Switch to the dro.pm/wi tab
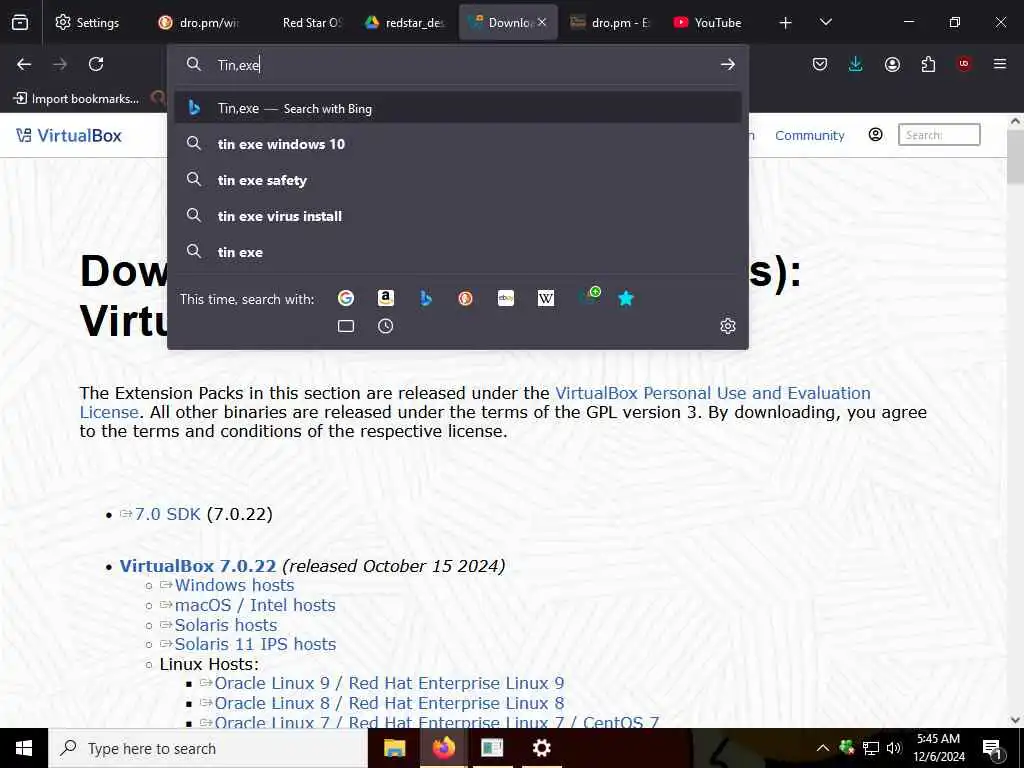This screenshot has height=768, width=1024. tap(199, 22)
